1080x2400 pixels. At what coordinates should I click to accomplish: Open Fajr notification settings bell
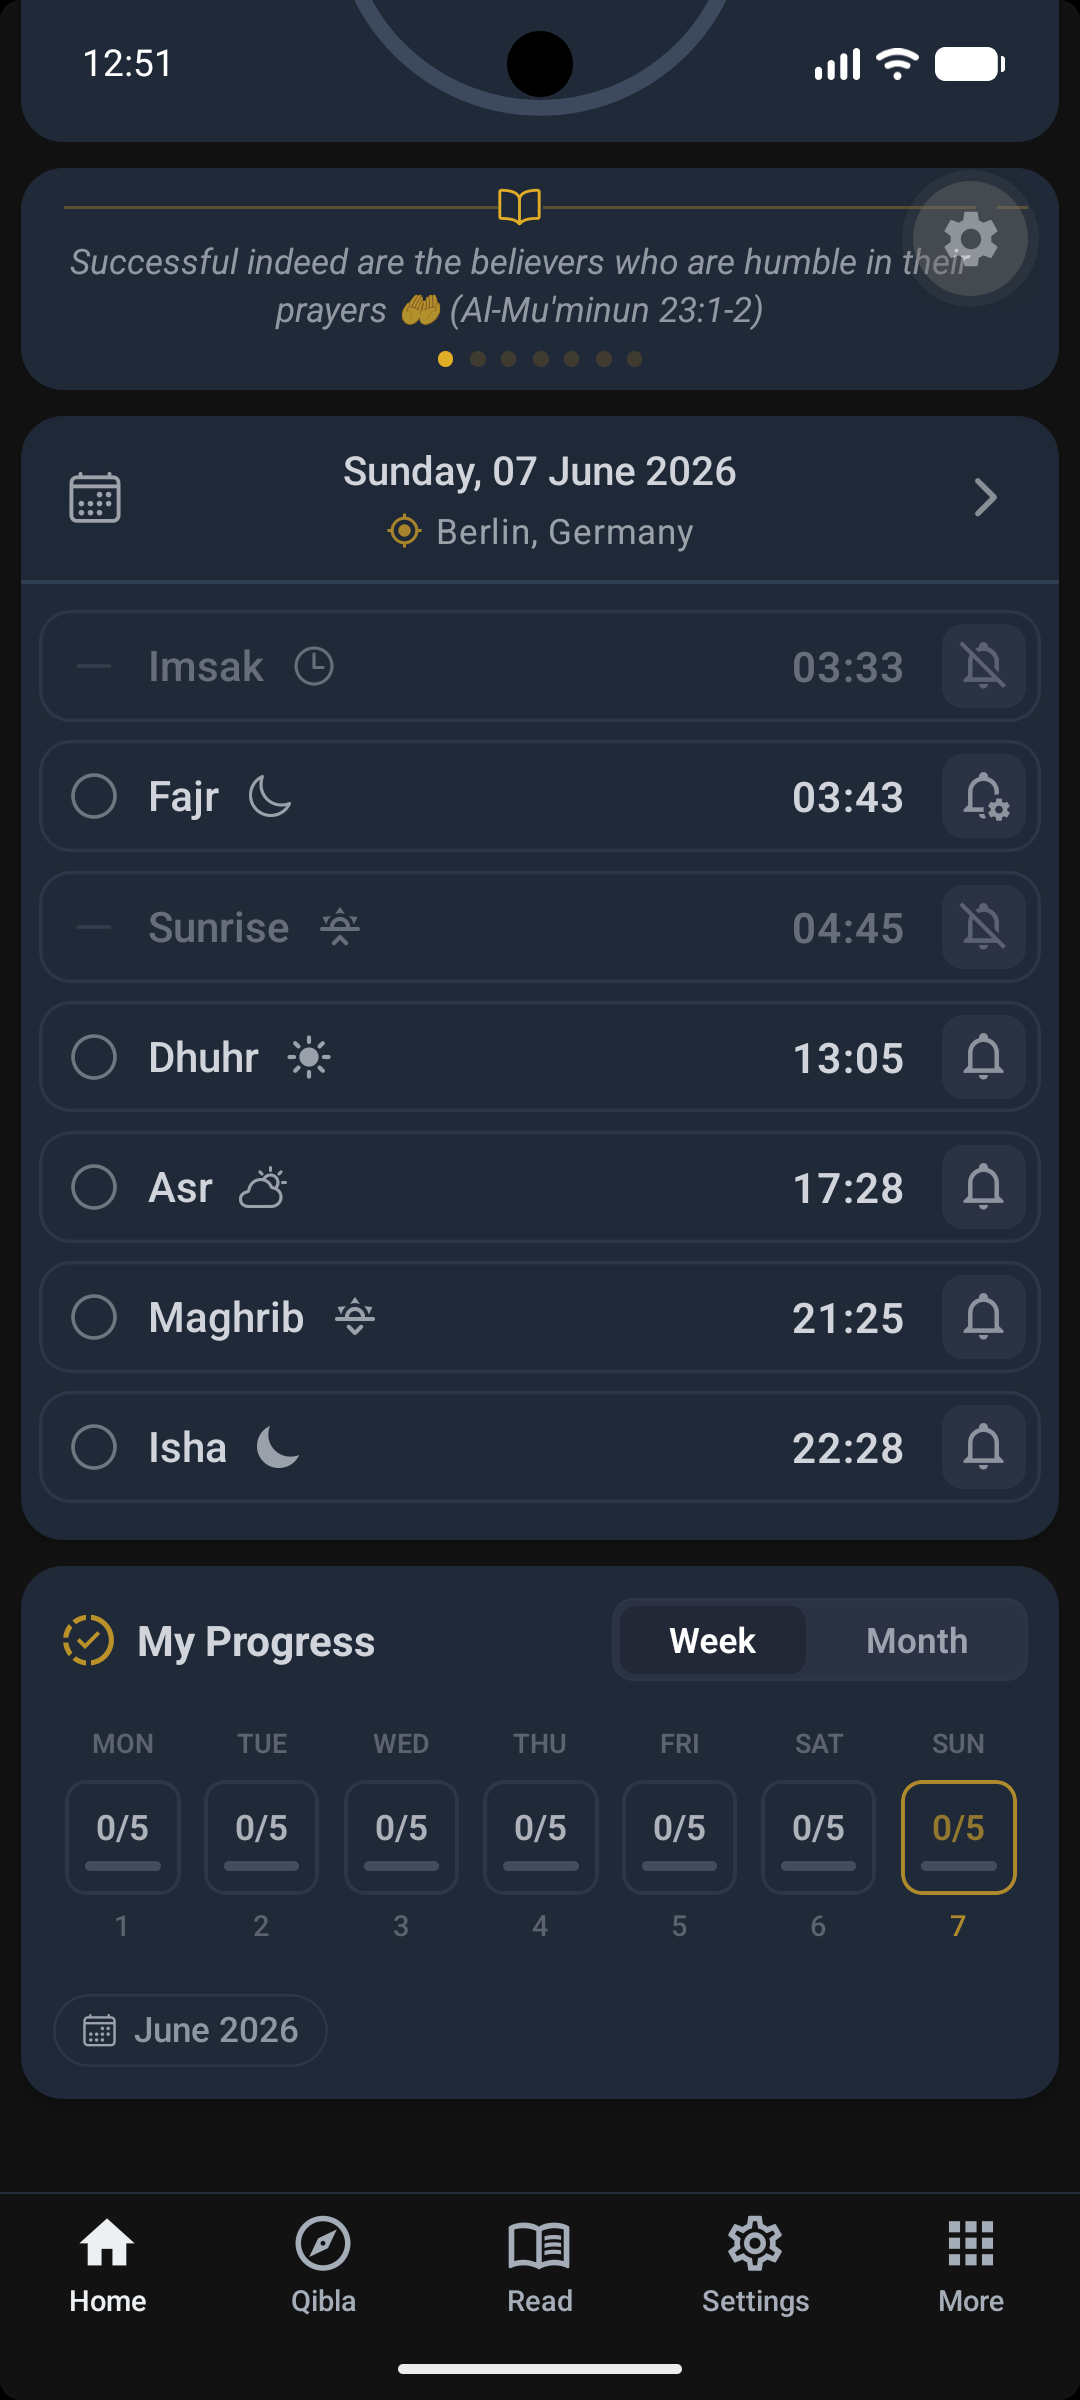click(x=984, y=797)
